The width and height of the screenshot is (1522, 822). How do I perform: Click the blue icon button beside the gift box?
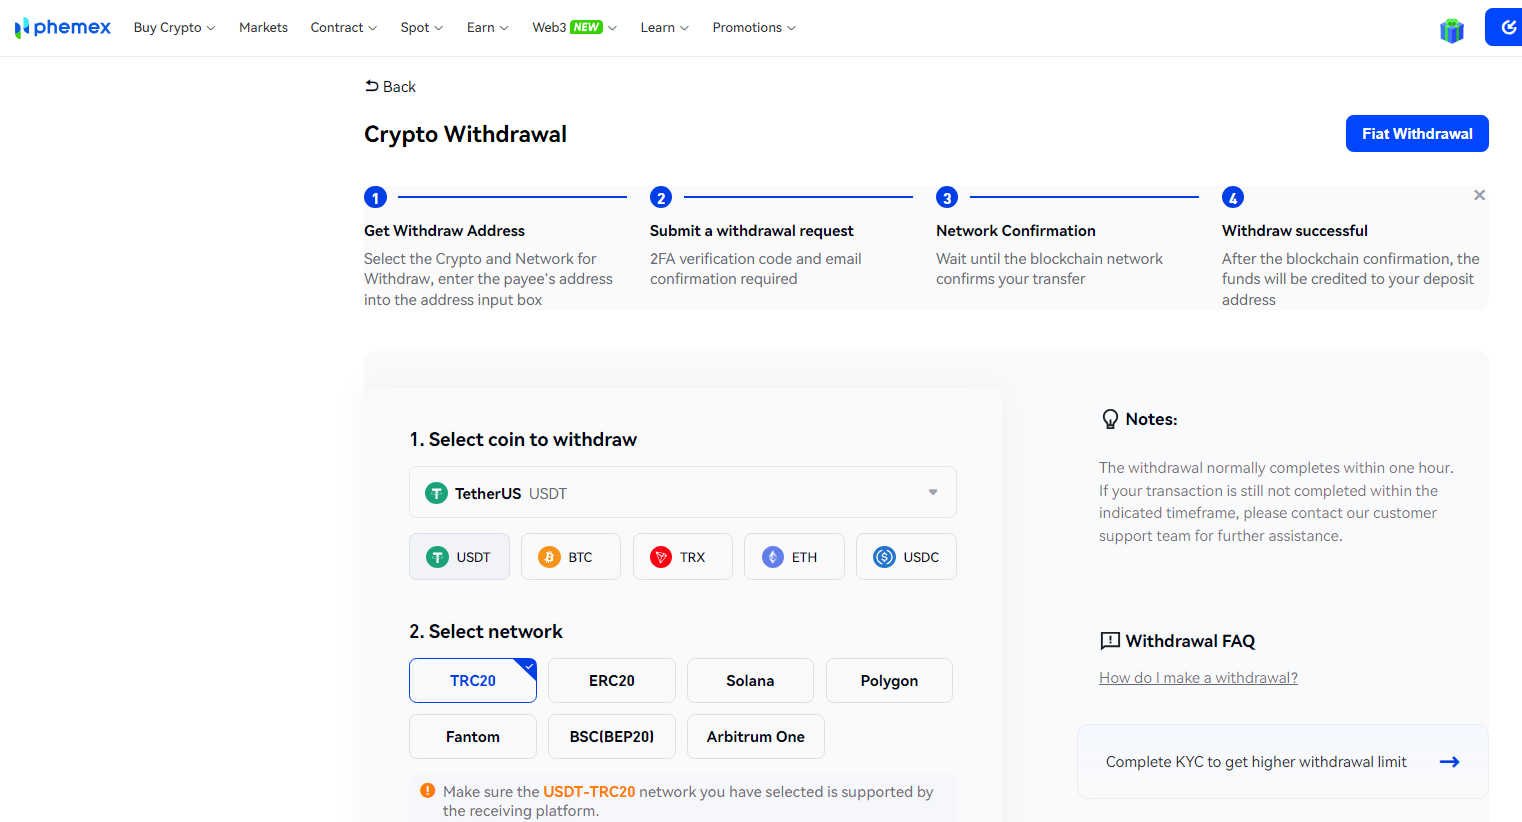tap(1504, 27)
